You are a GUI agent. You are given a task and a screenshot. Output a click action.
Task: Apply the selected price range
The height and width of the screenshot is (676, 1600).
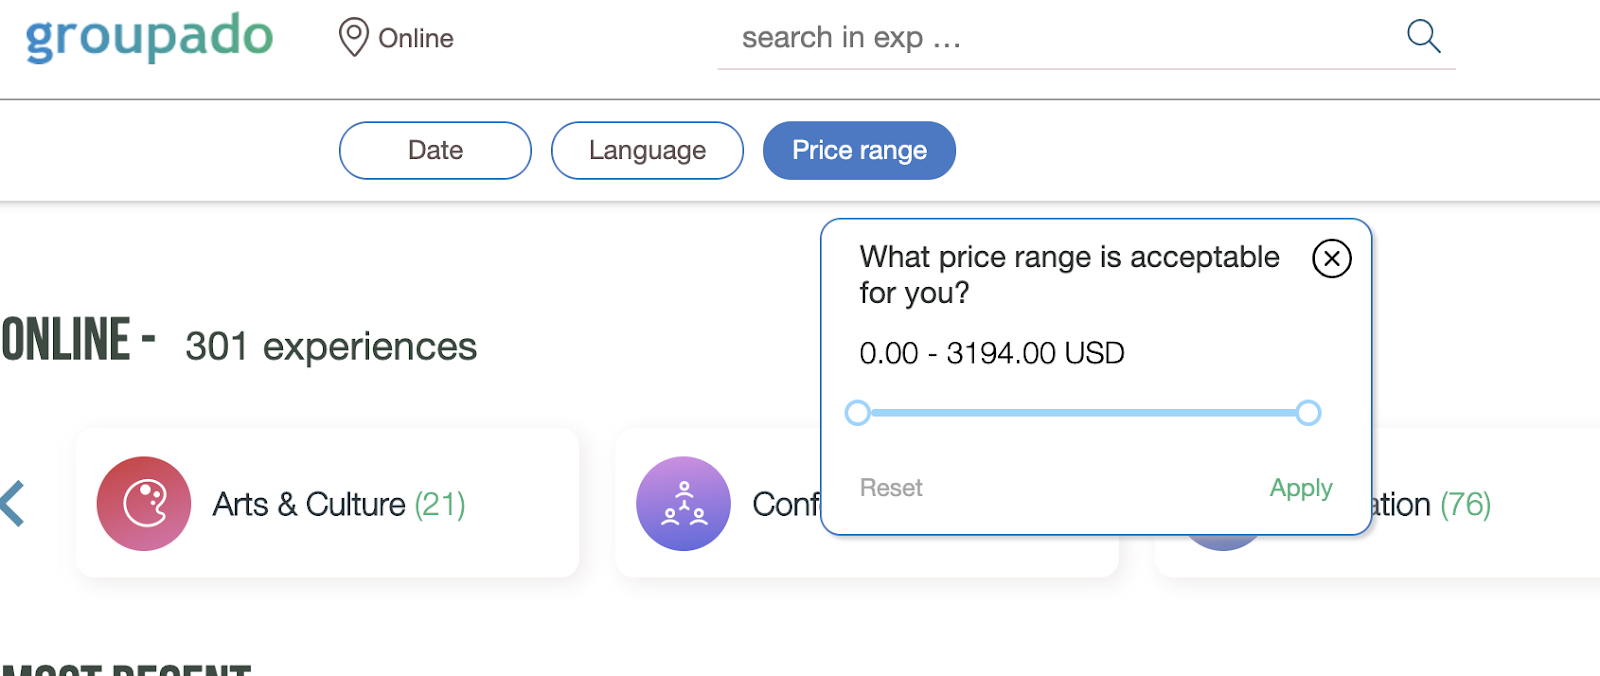[1300, 488]
